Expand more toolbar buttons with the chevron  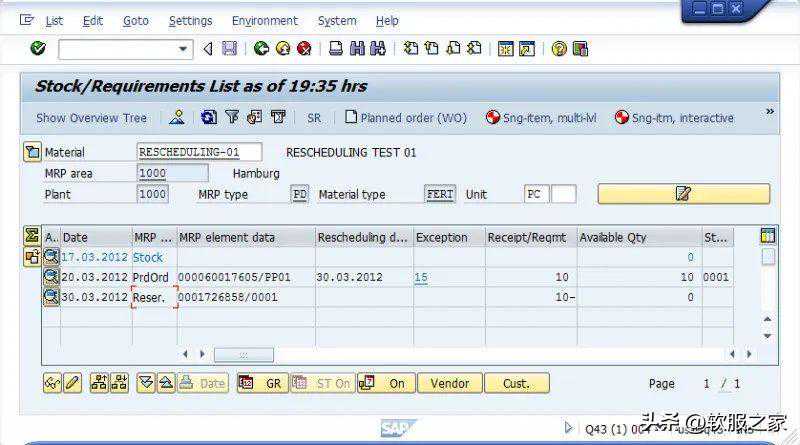[x=769, y=112]
